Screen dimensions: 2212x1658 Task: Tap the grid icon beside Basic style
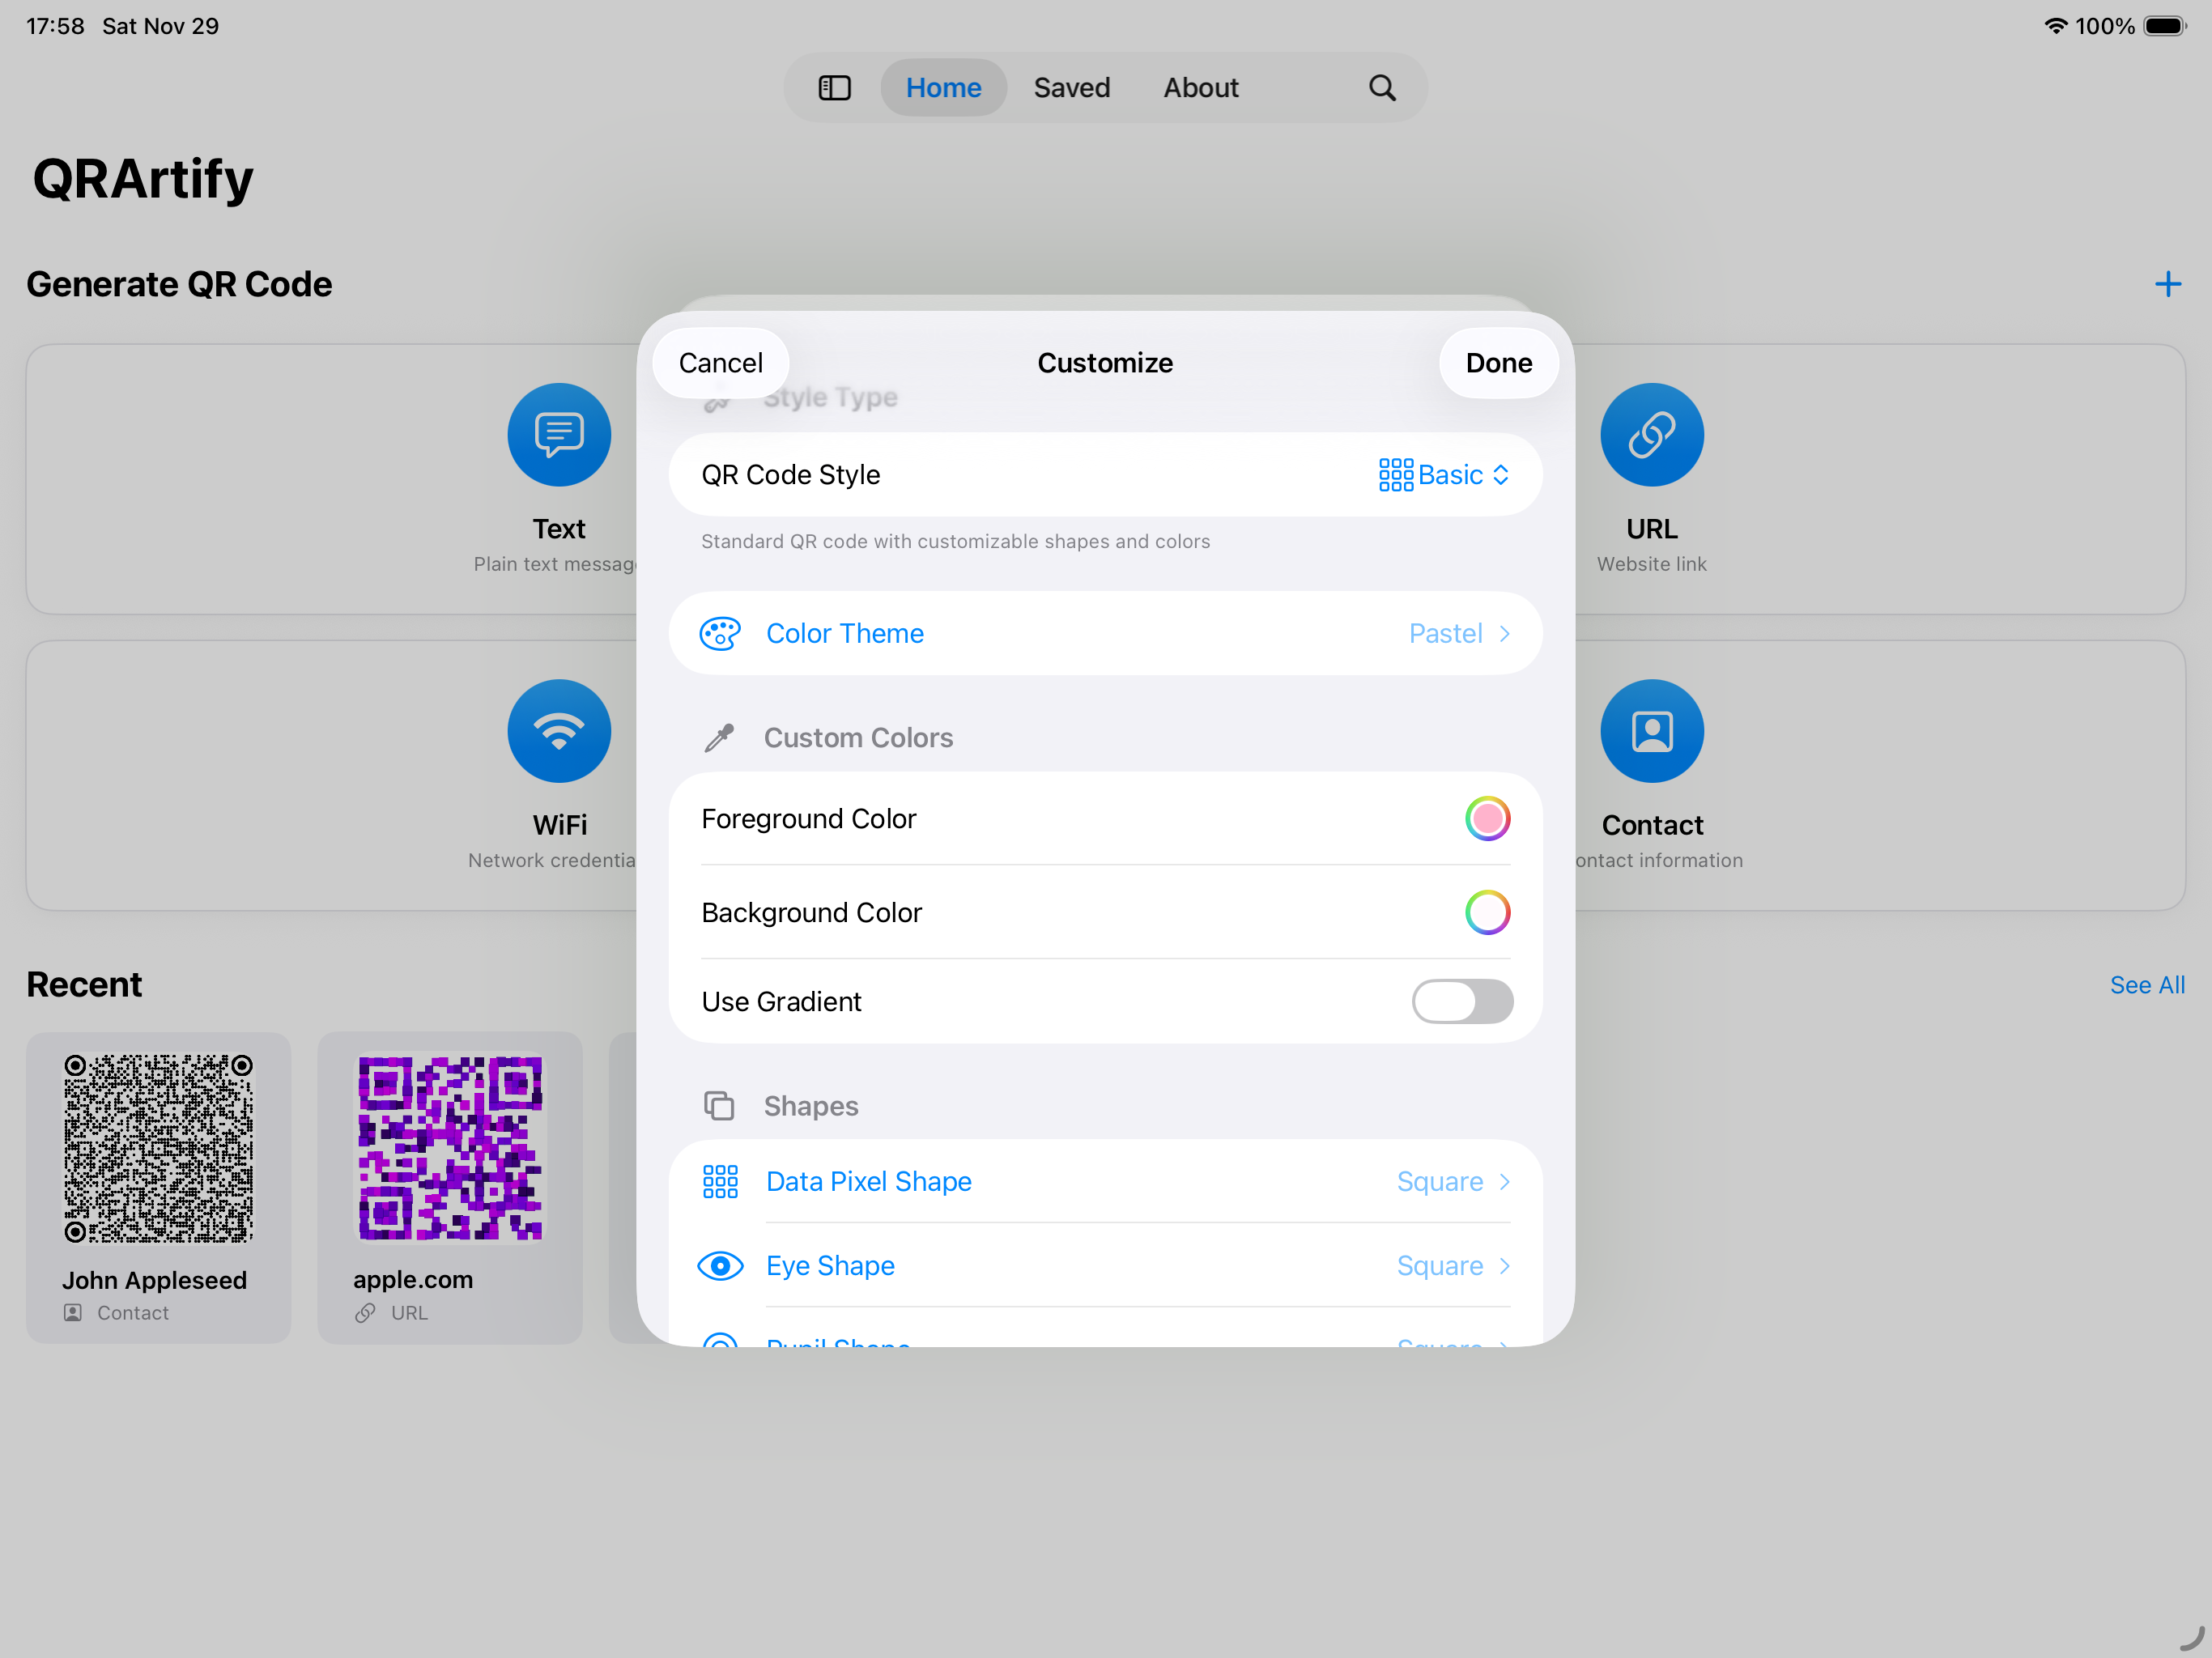[x=1395, y=475]
